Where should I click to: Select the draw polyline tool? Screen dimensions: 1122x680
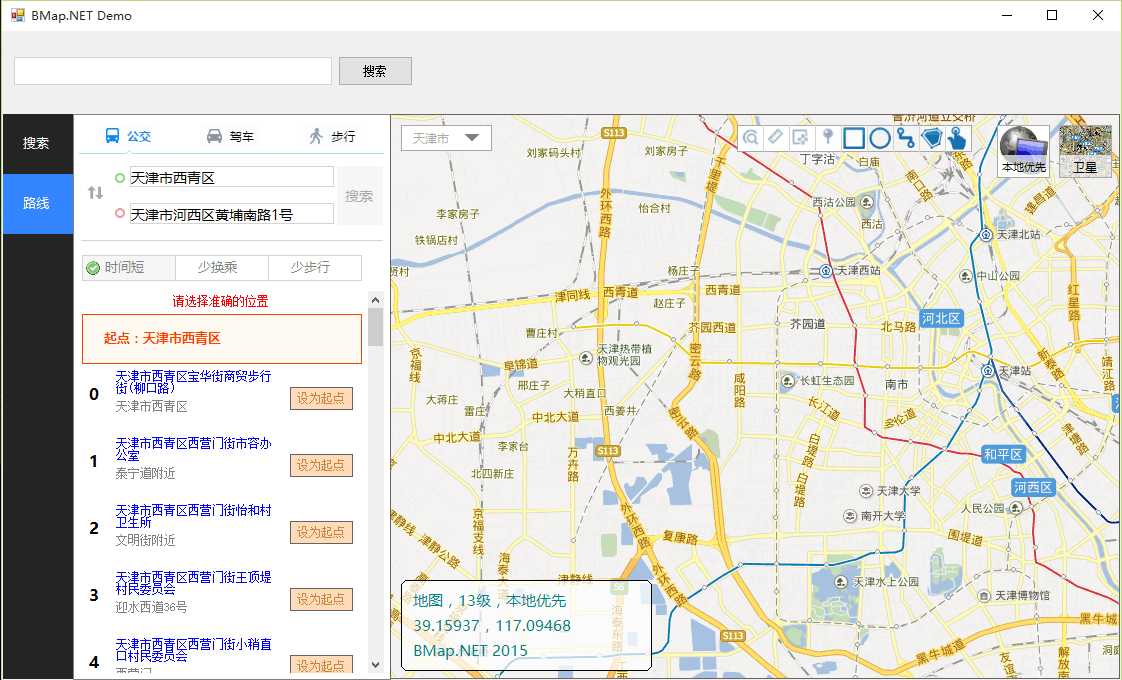coord(906,137)
